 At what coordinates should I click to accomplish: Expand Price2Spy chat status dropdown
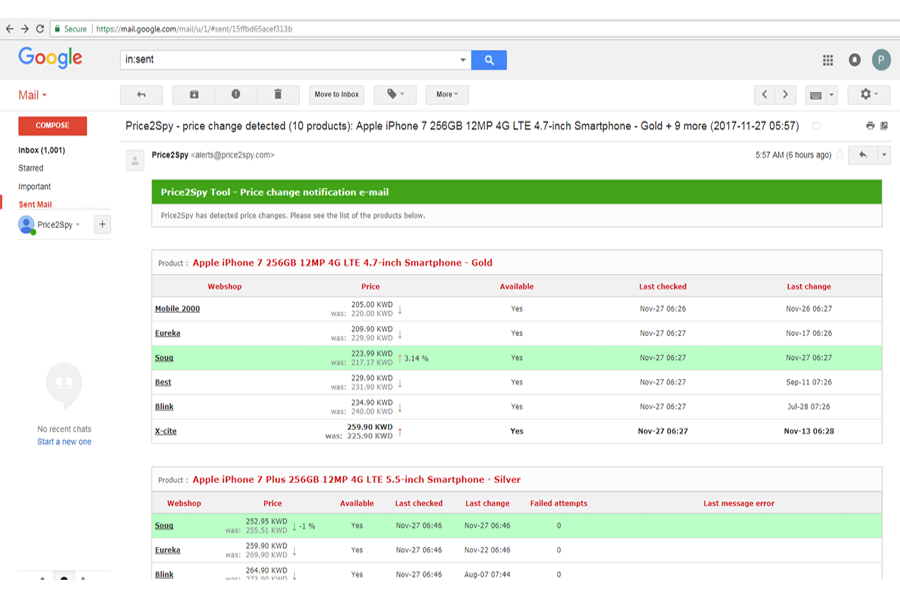click(78, 224)
